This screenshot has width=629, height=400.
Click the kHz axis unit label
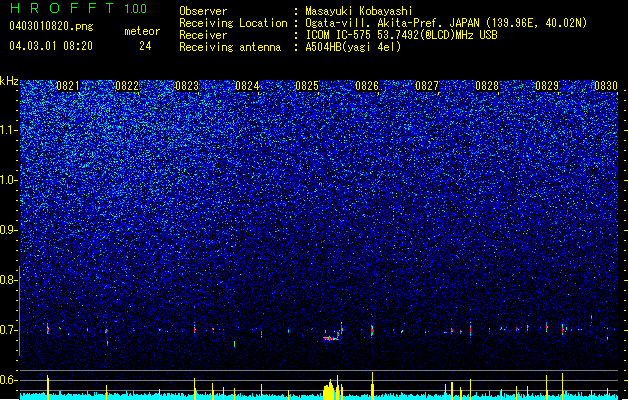[9, 81]
